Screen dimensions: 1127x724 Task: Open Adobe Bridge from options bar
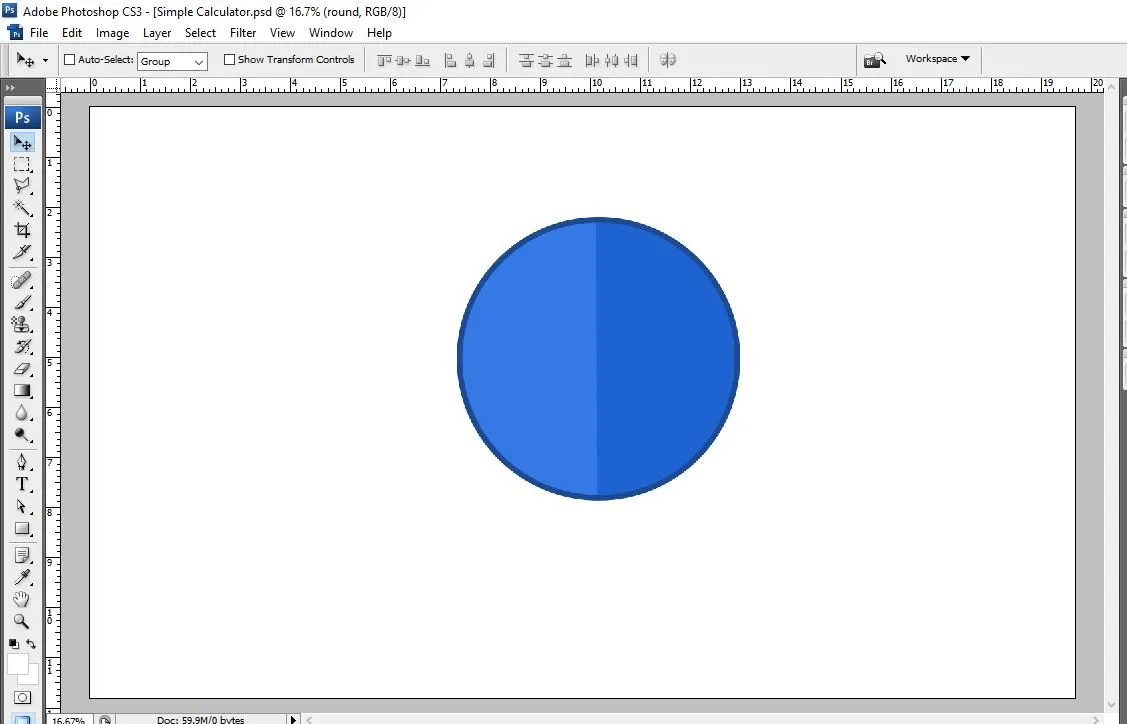click(874, 60)
